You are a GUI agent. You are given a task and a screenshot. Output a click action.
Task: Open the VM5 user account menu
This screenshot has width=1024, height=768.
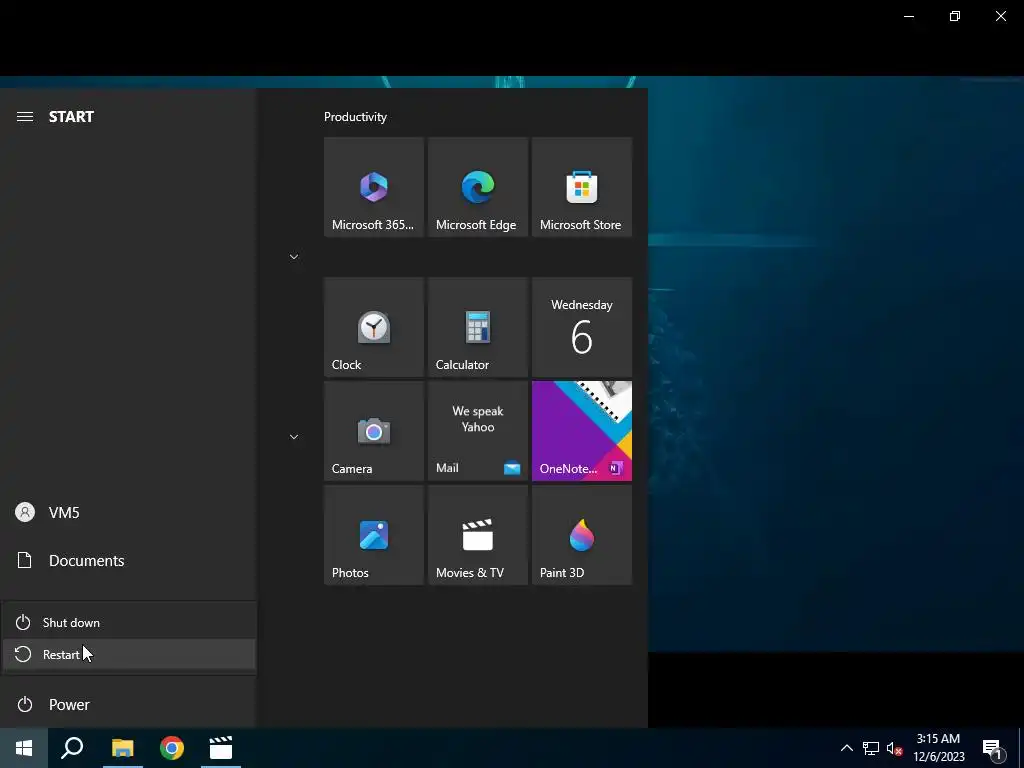[128, 512]
